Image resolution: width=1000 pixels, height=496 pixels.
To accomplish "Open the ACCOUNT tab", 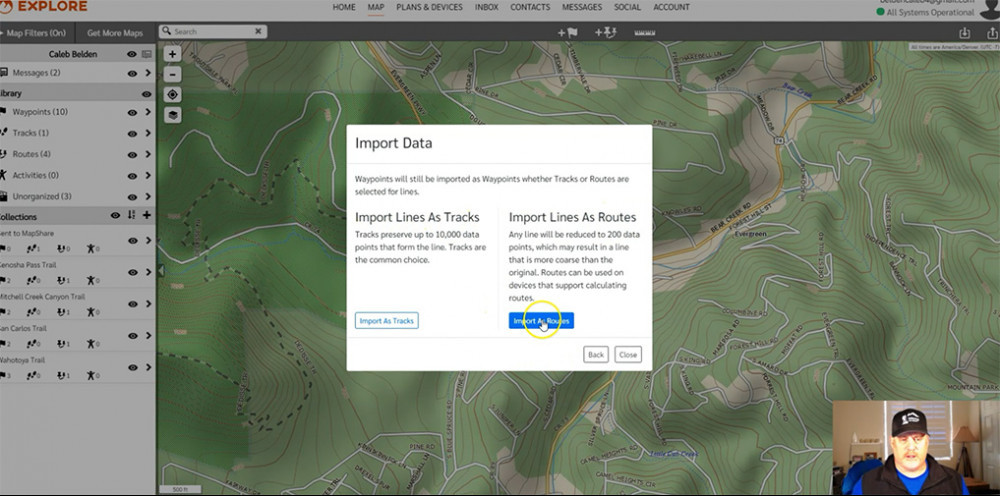I will [671, 7].
